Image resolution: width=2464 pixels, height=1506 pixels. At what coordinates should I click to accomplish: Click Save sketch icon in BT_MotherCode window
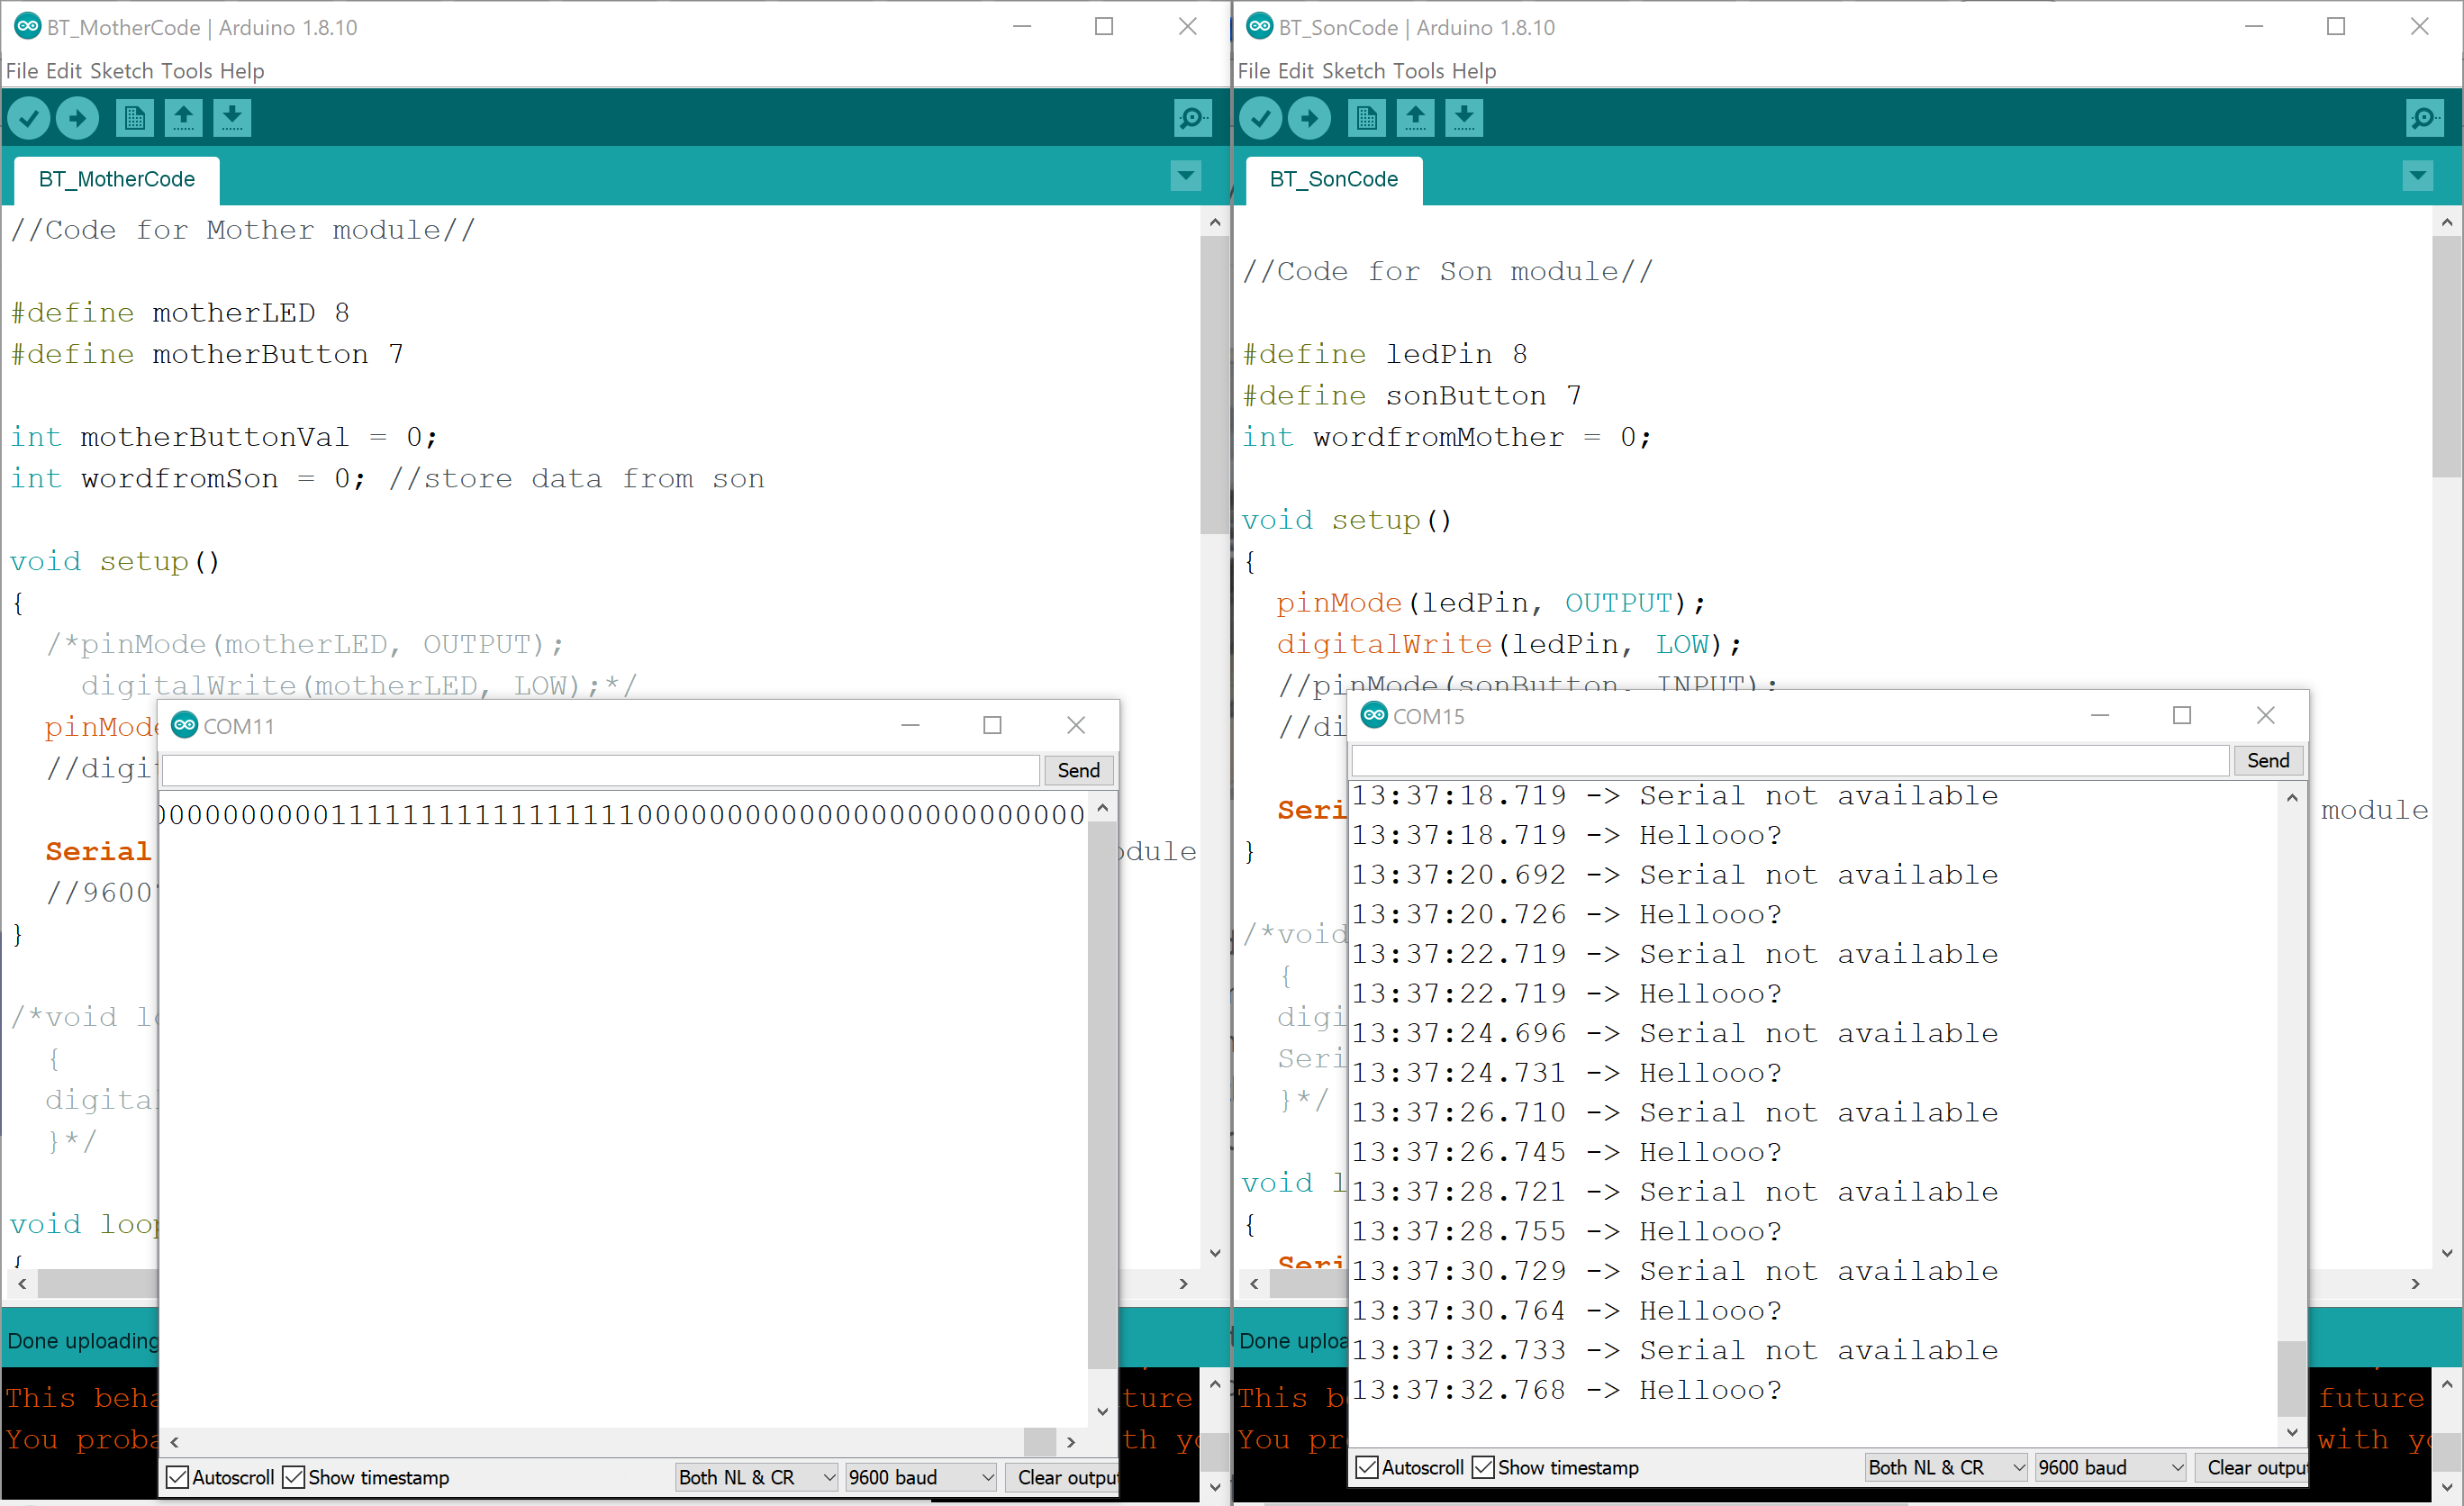tap(231, 118)
